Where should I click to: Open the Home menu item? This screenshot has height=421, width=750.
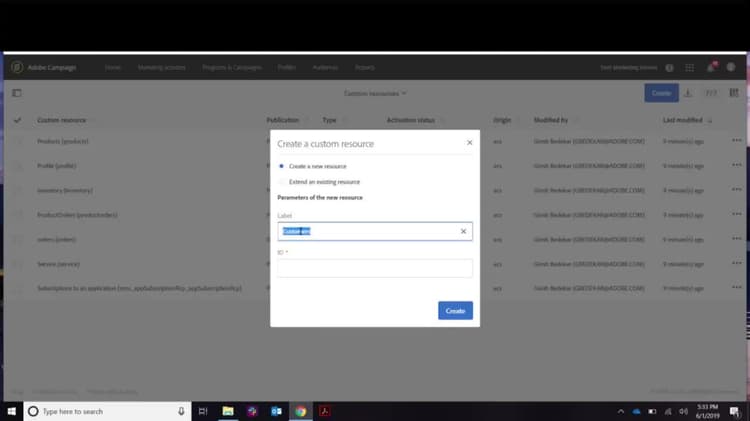(x=112, y=67)
